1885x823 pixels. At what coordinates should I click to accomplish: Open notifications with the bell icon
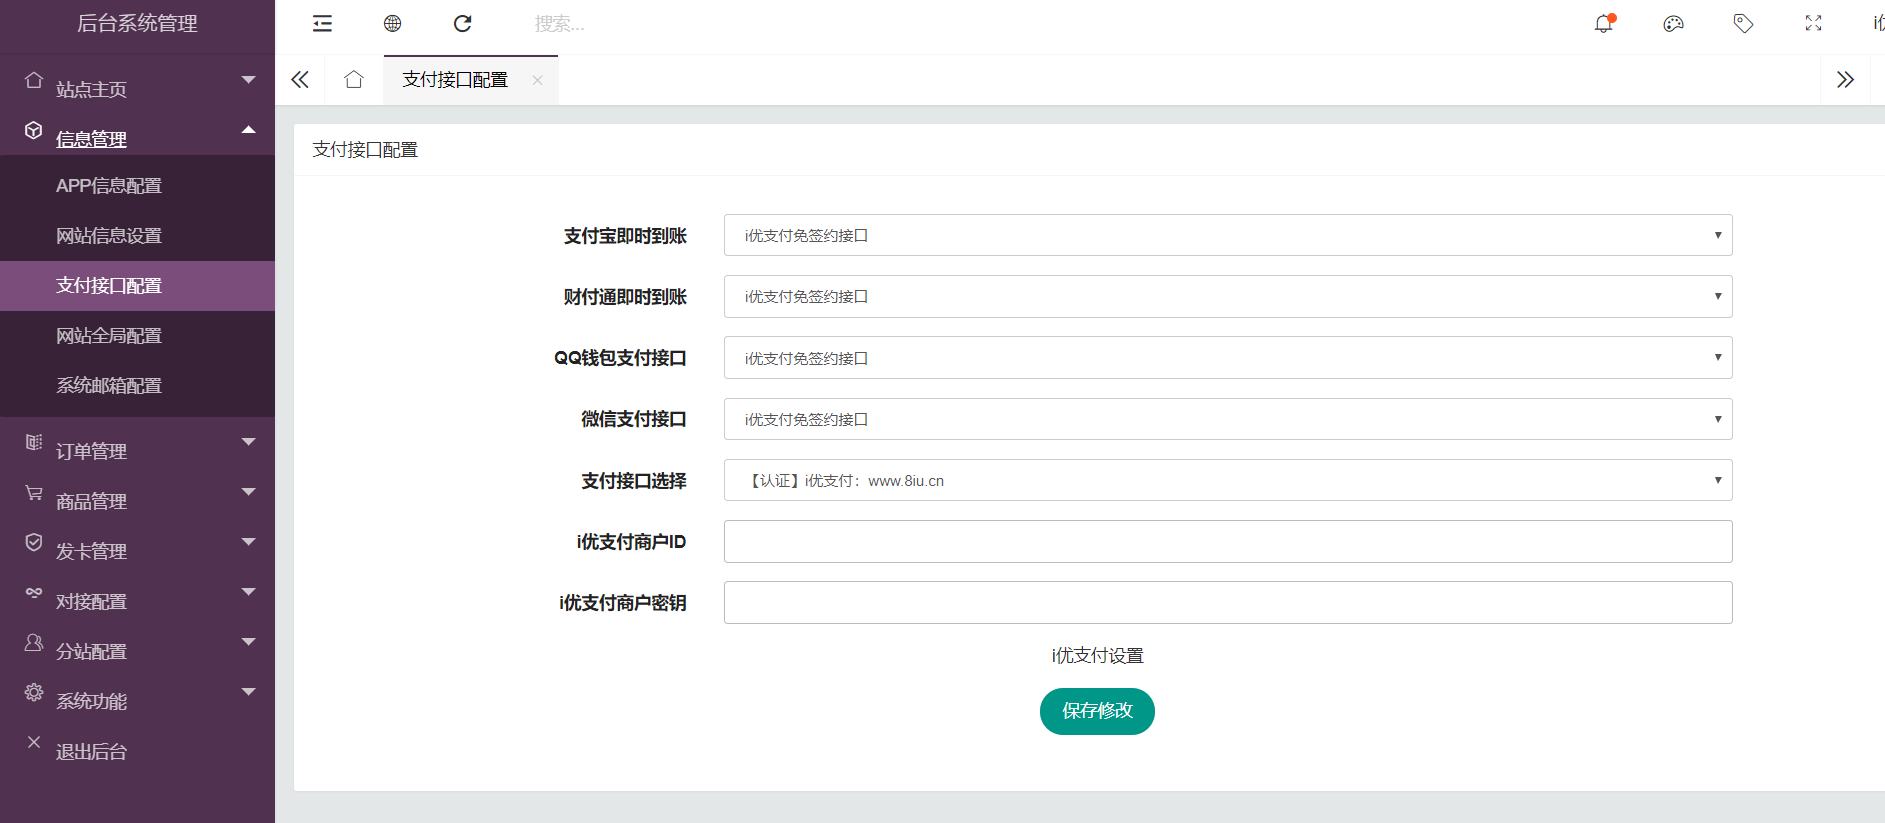[1603, 24]
